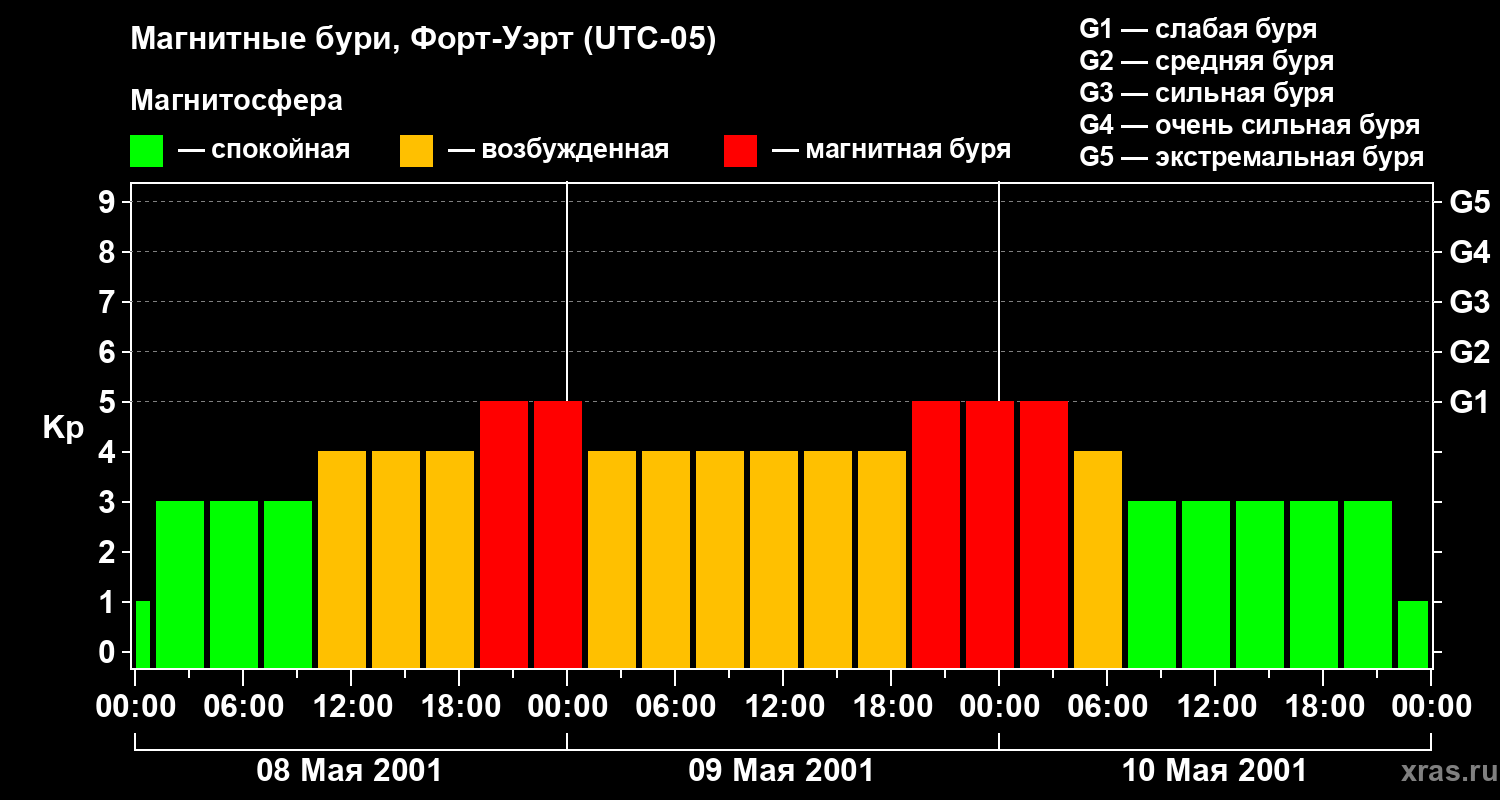Click the '09 Мая 2001' date label
Viewport: 1500px width, 800px height.
(x=781, y=771)
